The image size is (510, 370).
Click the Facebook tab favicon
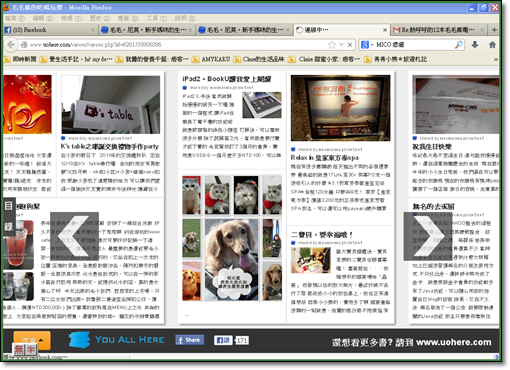pos(8,30)
